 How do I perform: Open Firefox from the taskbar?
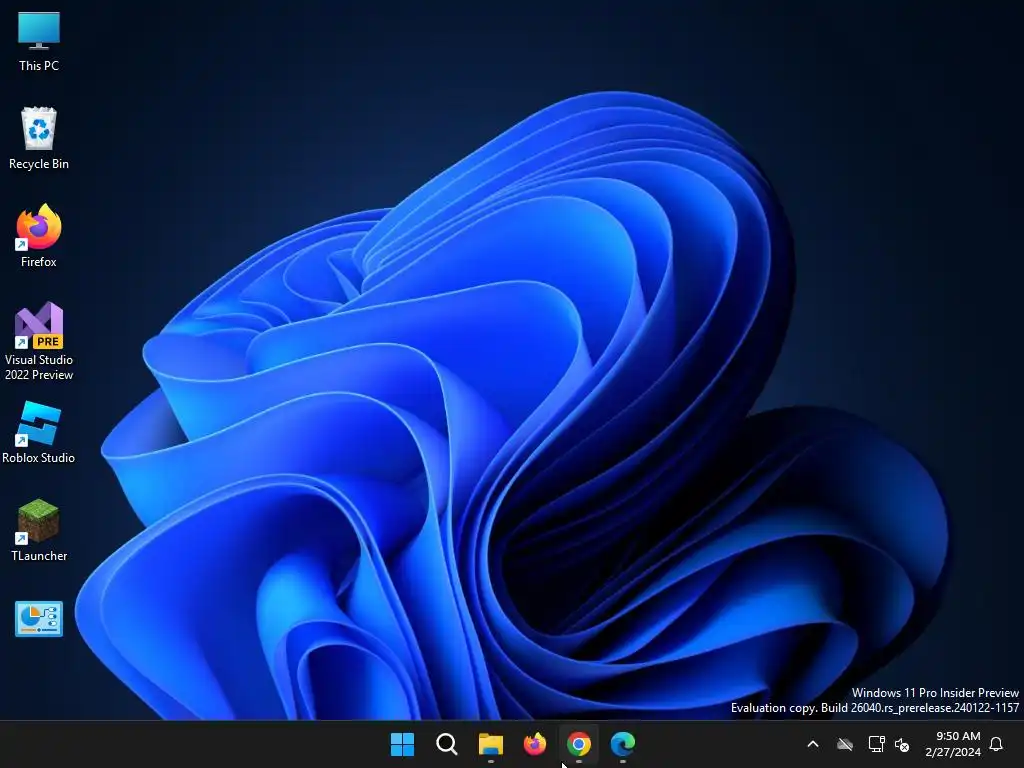(x=535, y=744)
